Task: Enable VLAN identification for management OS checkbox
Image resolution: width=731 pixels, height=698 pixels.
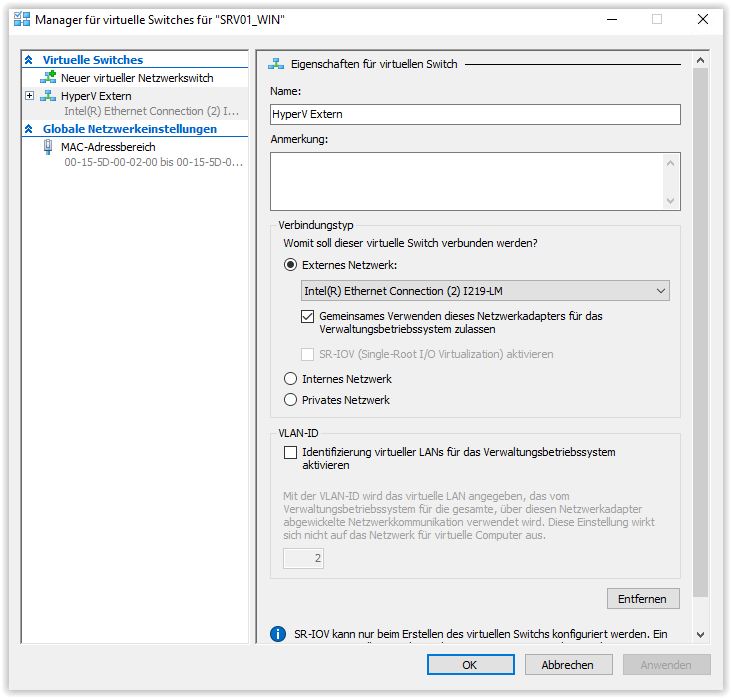Action: coord(290,452)
